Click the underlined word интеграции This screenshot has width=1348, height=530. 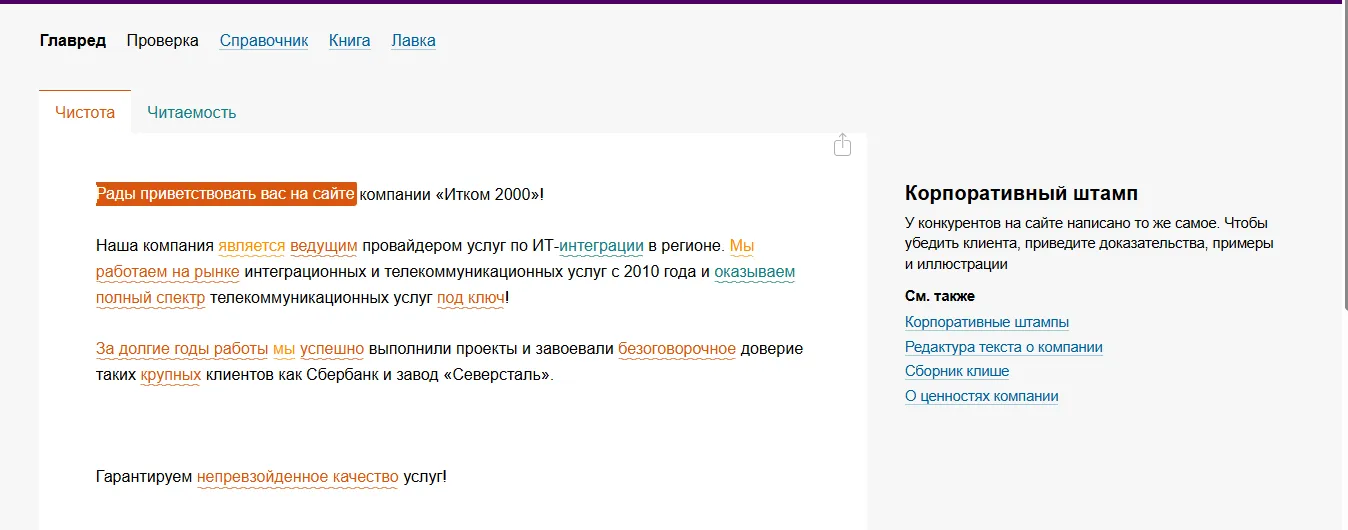pos(601,245)
